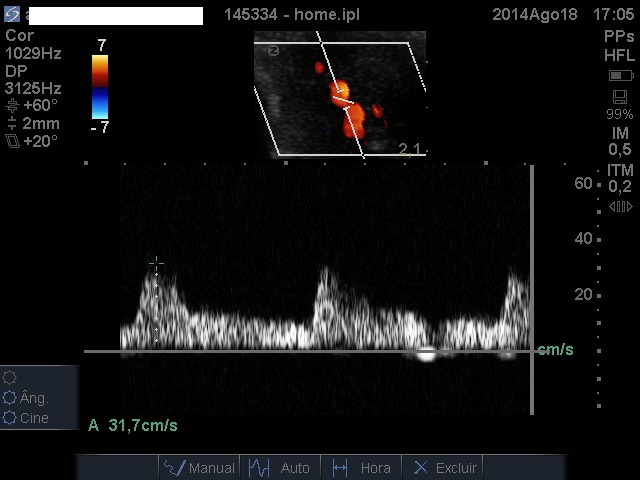Image resolution: width=640 pixels, height=480 pixels.
Task: Click the color Doppler velocity scale bar
Action: click(x=99, y=86)
